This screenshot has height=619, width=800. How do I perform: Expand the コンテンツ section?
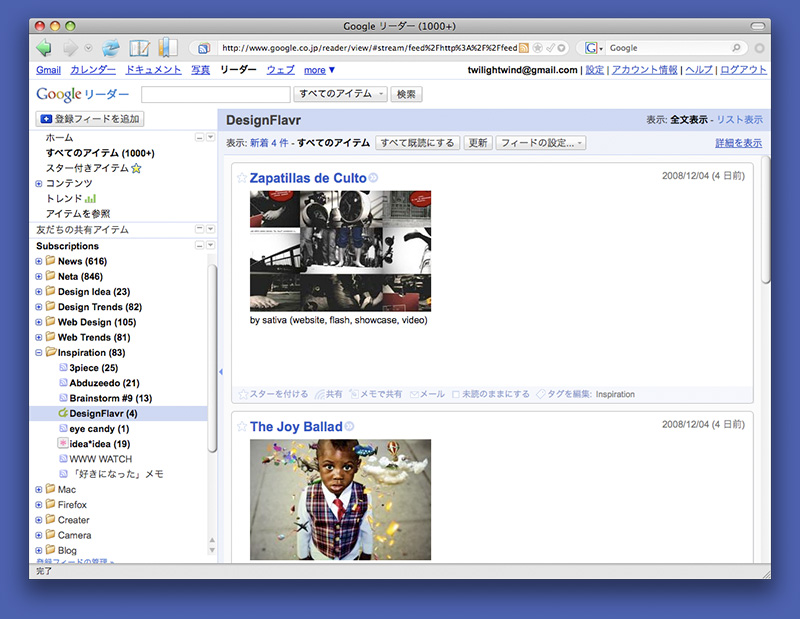click(x=38, y=184)
